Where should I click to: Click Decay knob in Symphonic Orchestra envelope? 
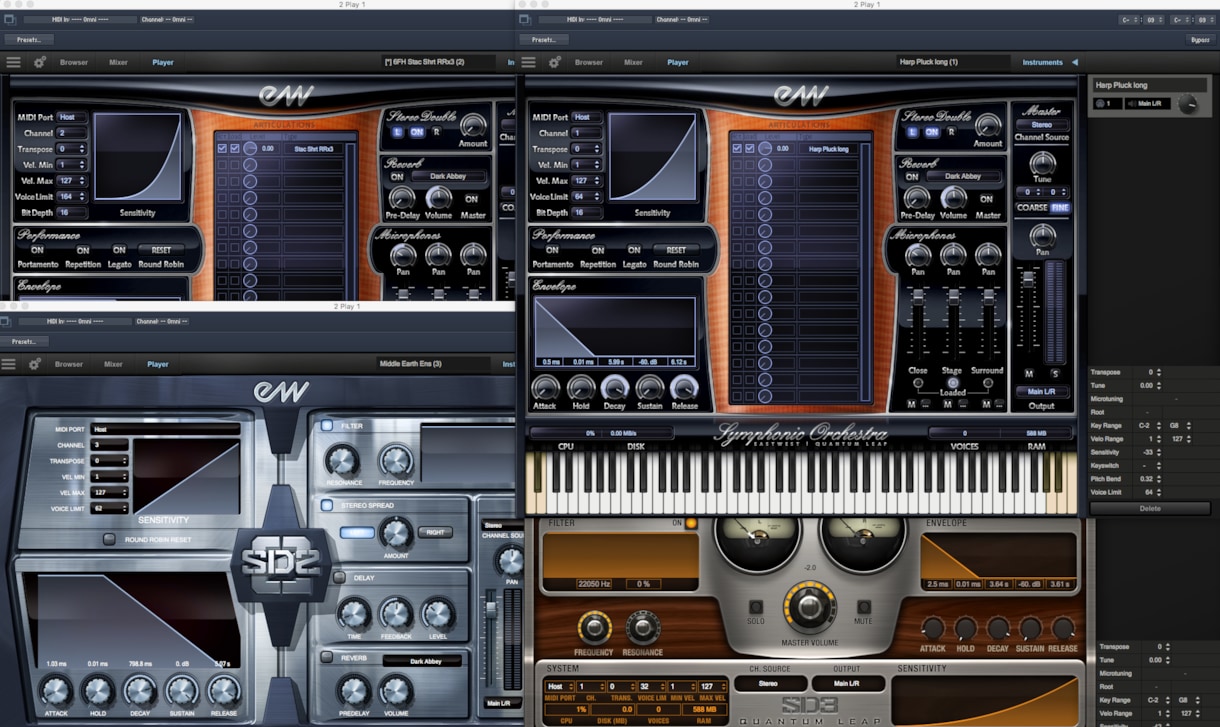[x=614, y=388]
